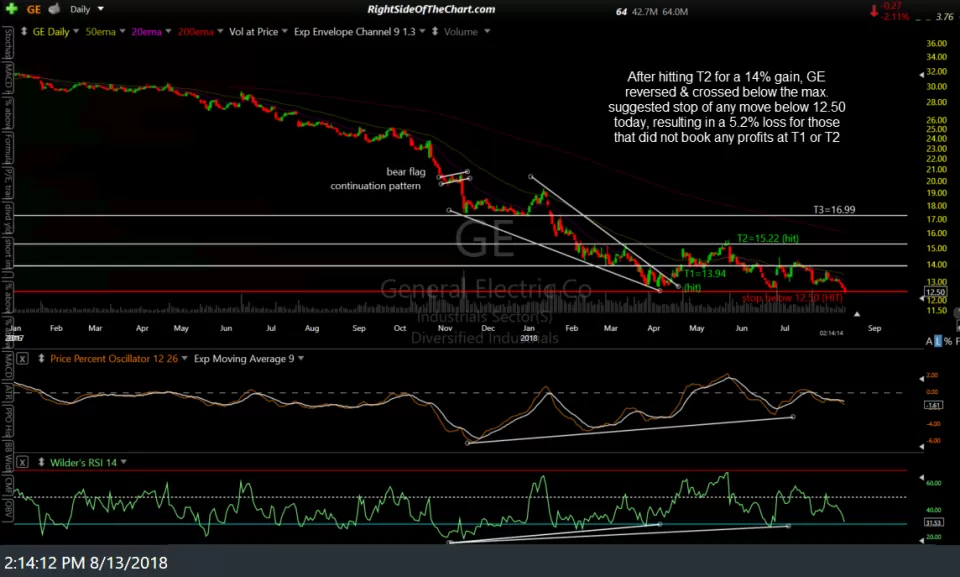Viewport: 960px width, 577px height.
Task: Open Exp Moving Average 9 dropdown
Action: point(301,358)
